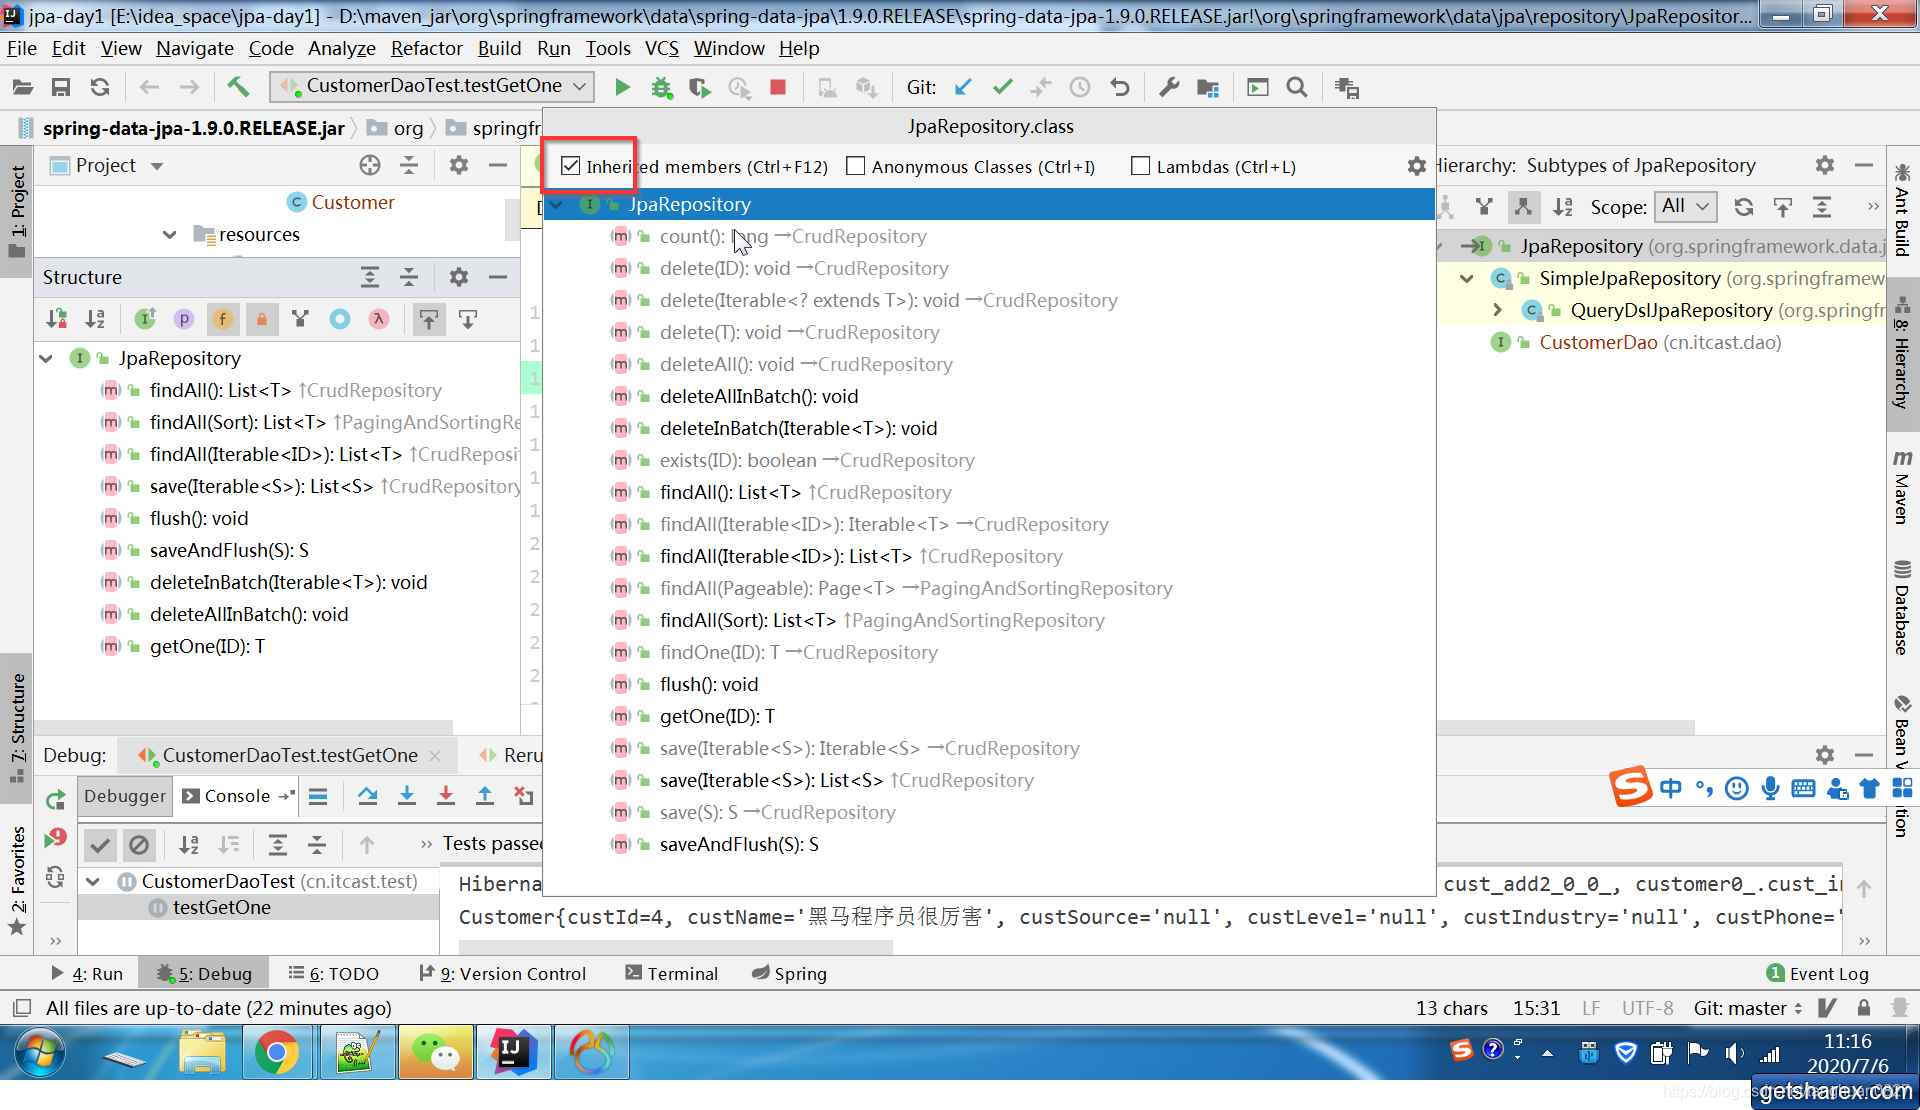The width and height of the screenshot is (1920, 1110).
Task: Click the Rerun debug session icon
Action: click(56, 799)
